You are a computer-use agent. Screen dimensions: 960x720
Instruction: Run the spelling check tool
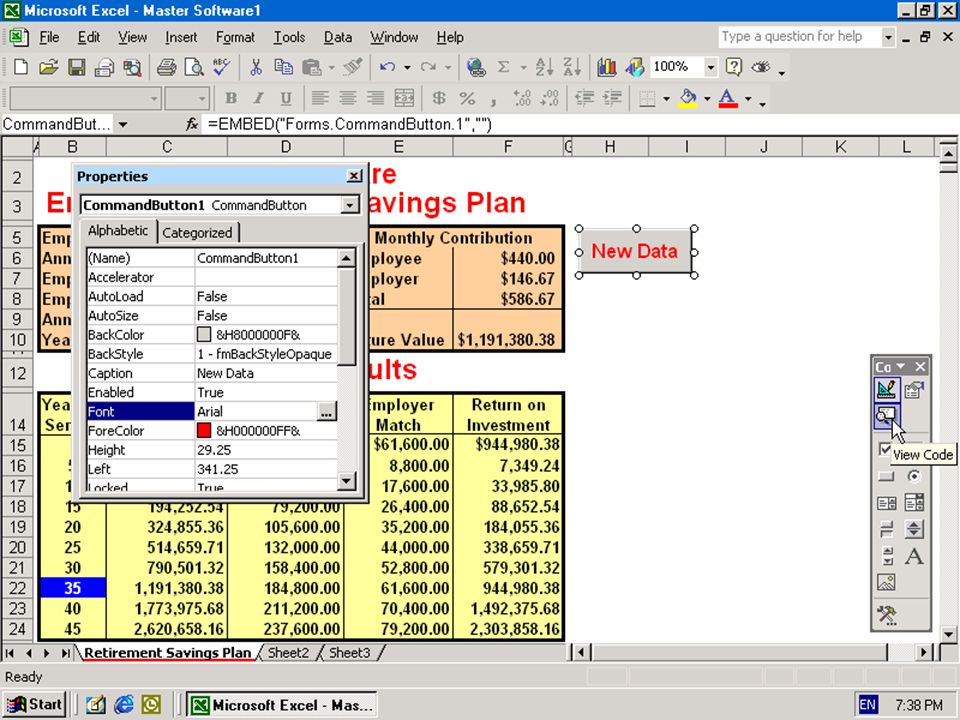[222, 67]
